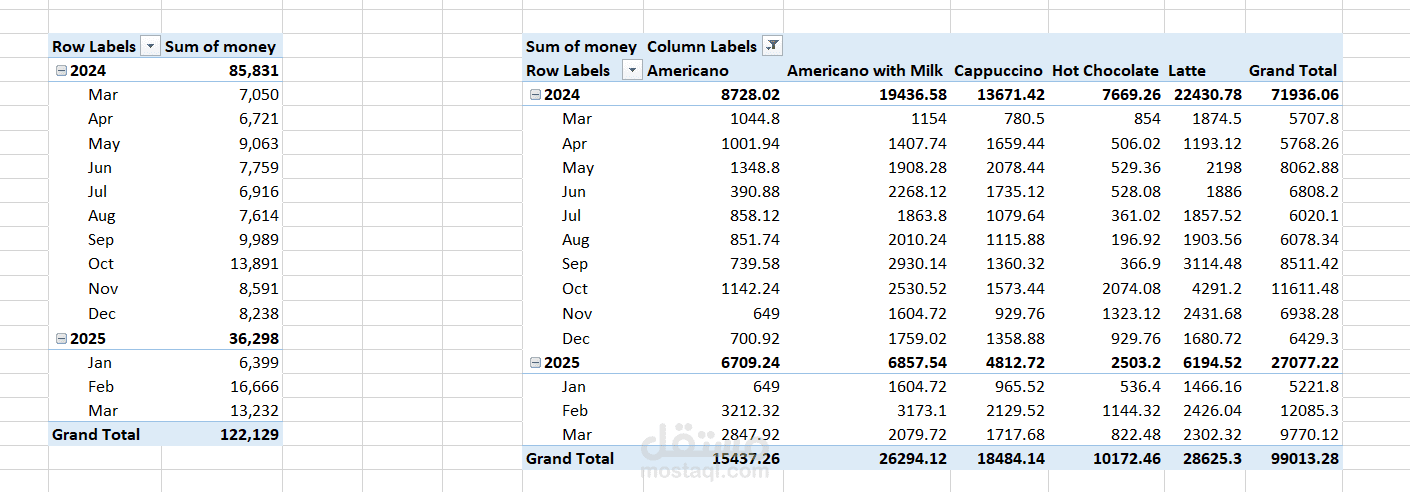Click the cell with value 1857.52
Viewport: 1410px width, 492px height.
1212,216
